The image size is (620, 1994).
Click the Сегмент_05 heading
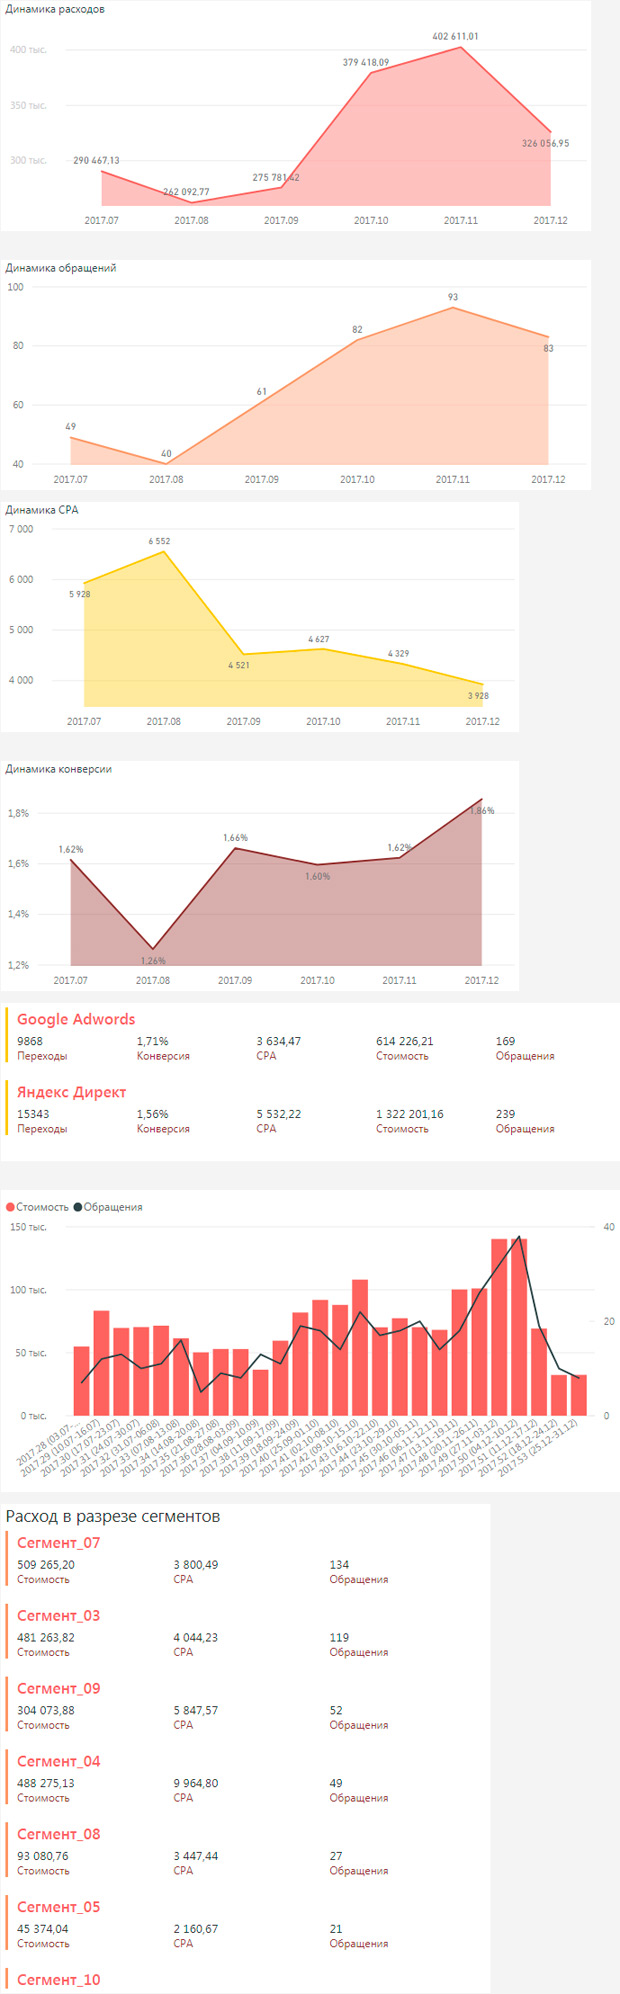(59, 1908)
